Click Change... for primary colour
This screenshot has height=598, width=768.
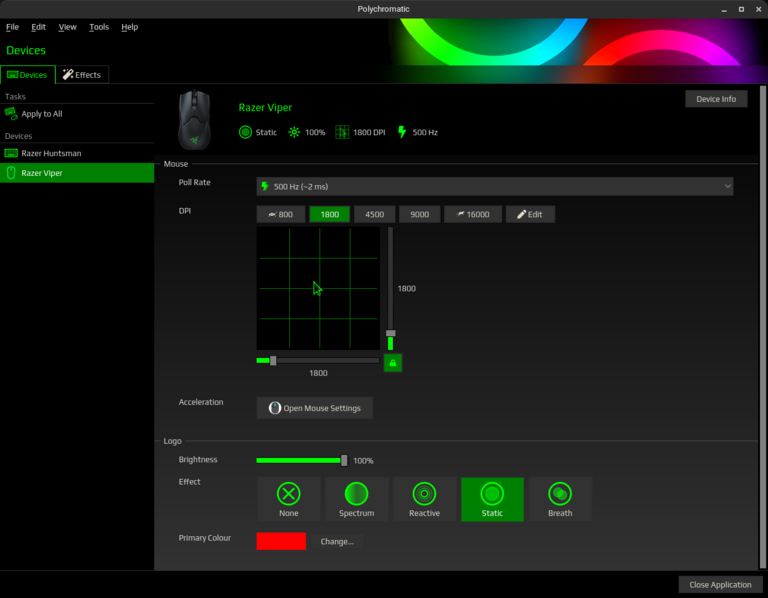[337, 542]
